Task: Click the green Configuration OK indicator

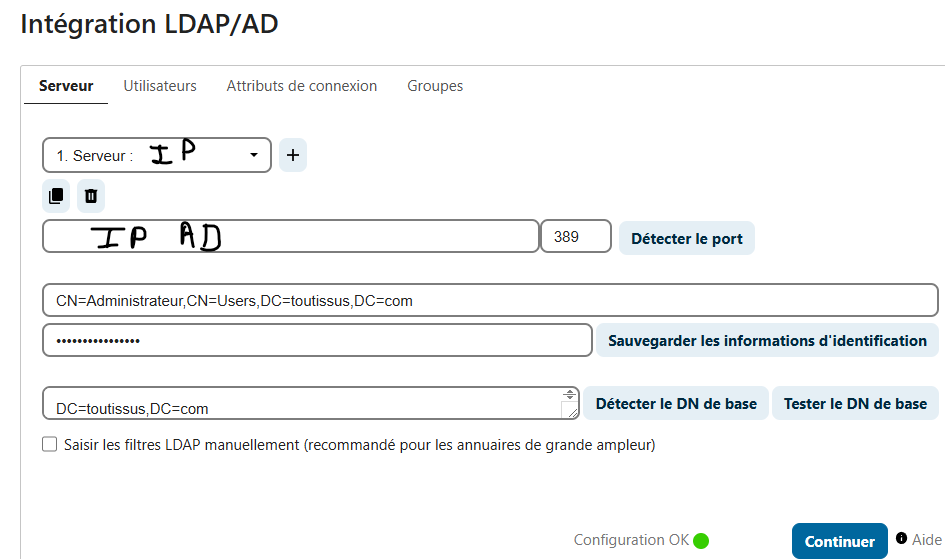Action: pyautogui.click(x=701, y=541)
